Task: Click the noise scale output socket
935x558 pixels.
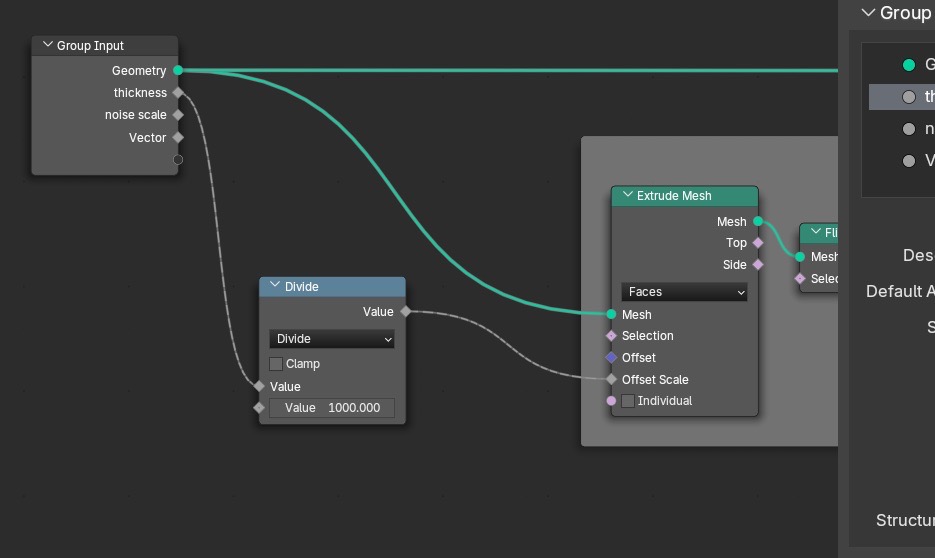Action: (178, 115)
